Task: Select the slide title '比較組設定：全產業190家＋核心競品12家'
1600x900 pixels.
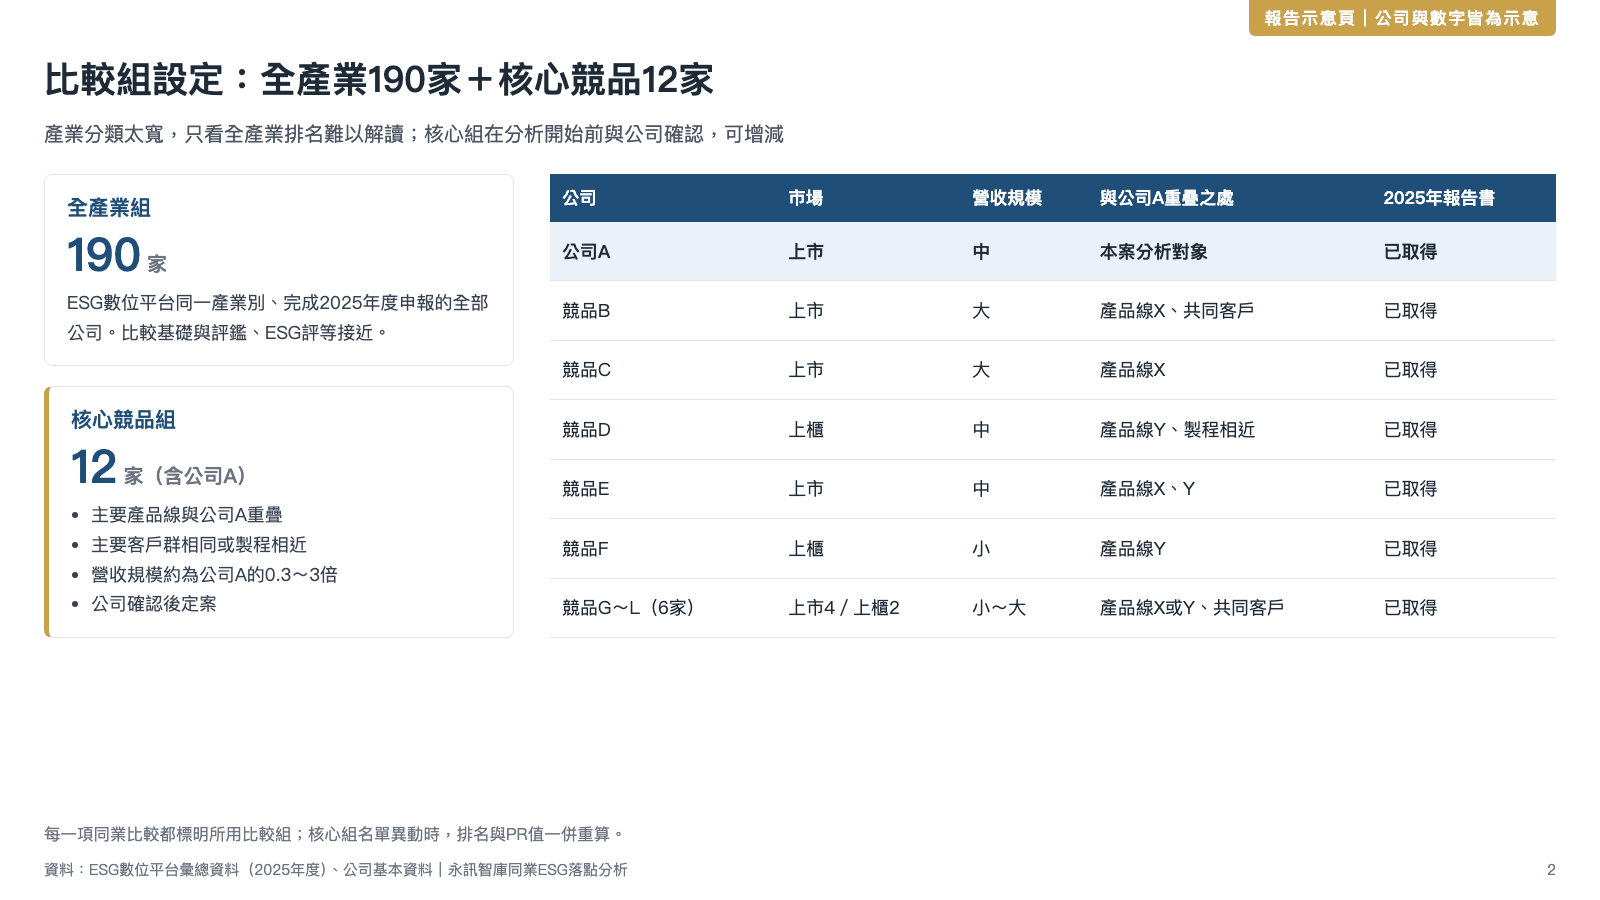Action: [x=379, y=80]
